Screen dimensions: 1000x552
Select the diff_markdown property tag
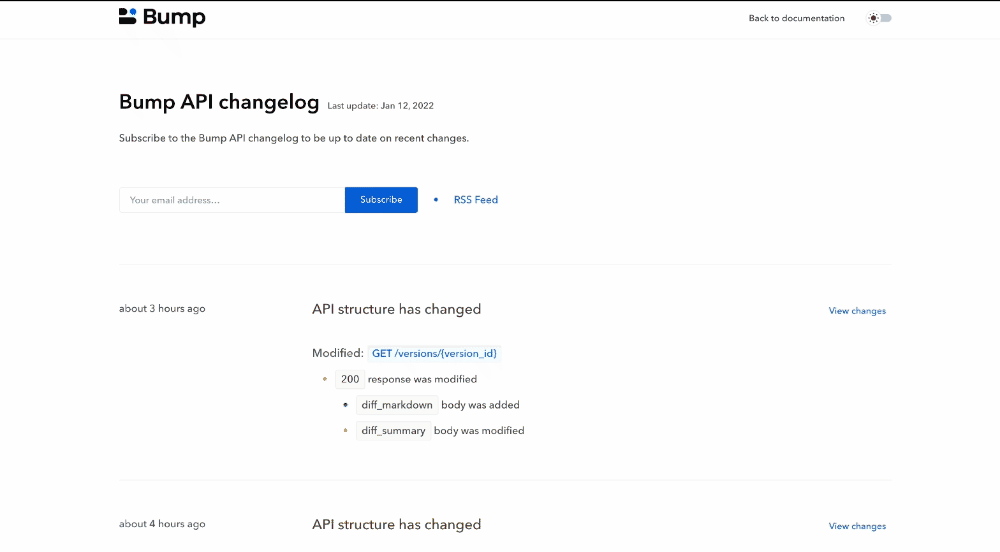(397, 405)
